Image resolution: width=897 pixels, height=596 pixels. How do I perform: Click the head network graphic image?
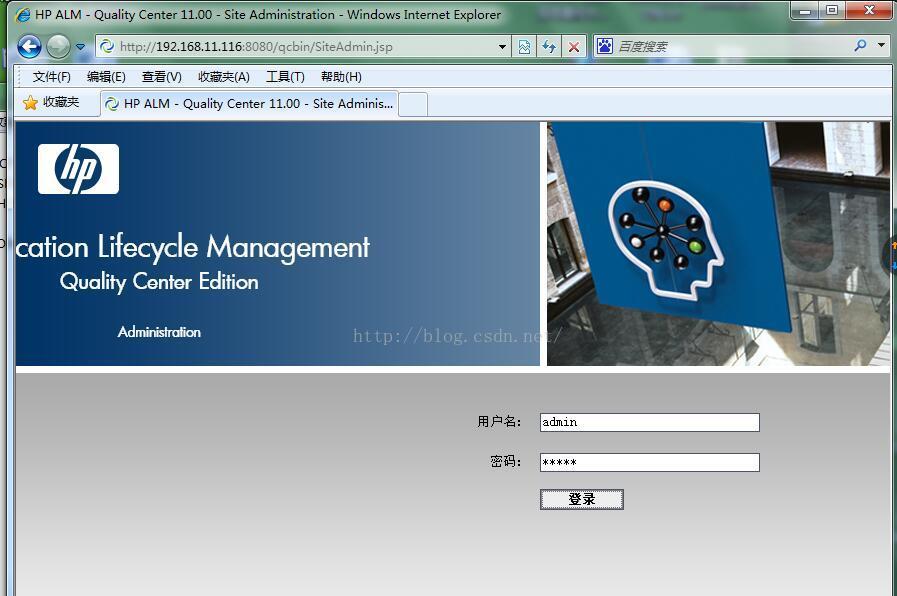[x=666, y=239]
